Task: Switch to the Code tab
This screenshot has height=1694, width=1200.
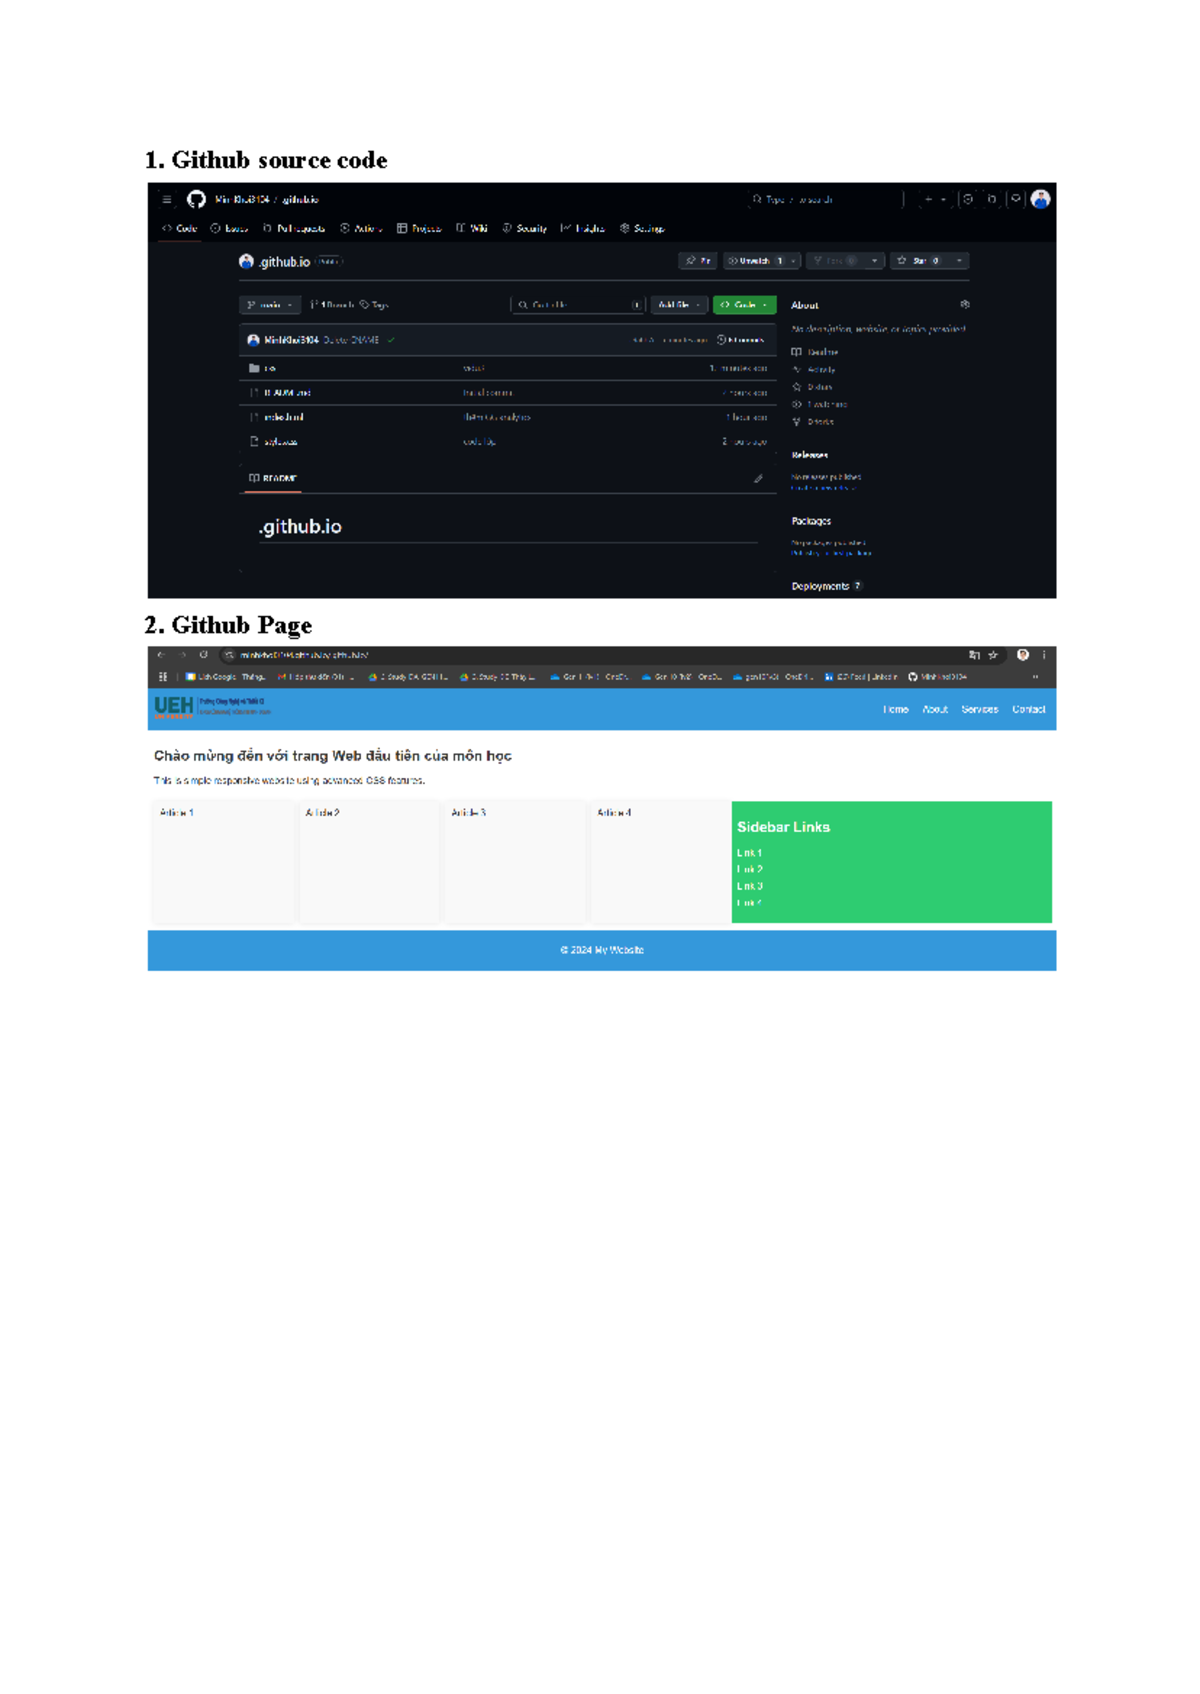Action: click(x=180, y=228)
